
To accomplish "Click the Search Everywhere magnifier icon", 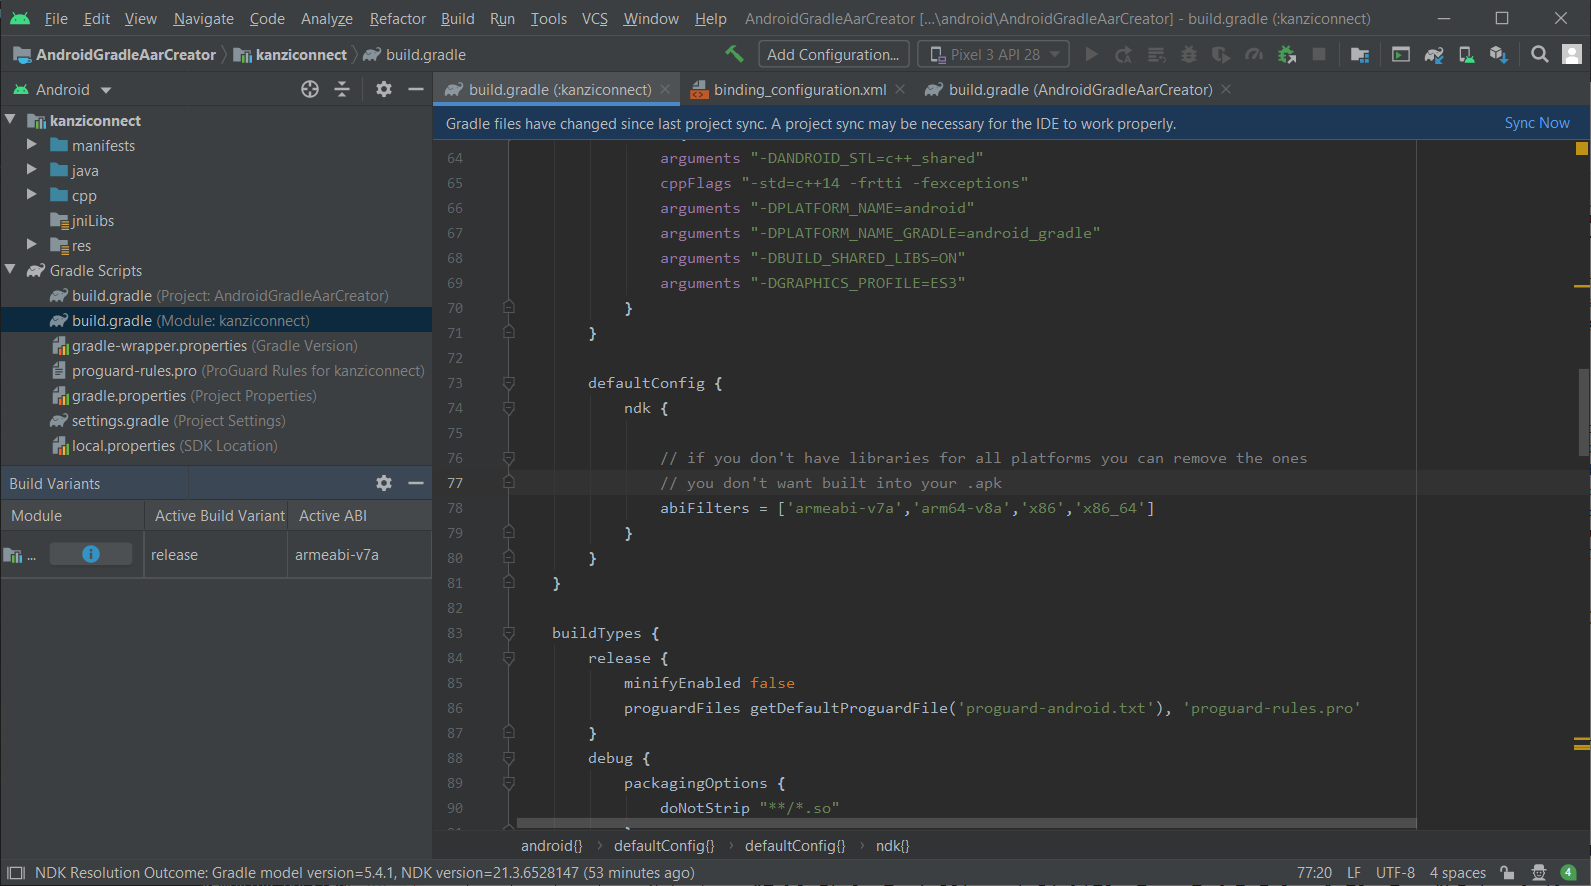I will click(x=1540, y=54).
